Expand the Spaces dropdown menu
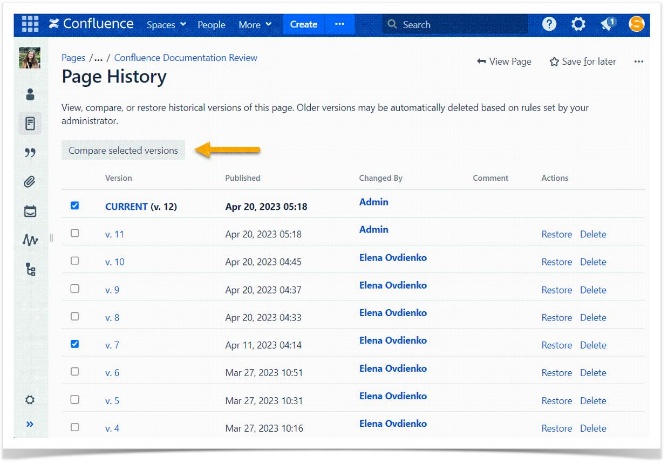The height and width of the screenshot is (464, 668). point(166,25)
